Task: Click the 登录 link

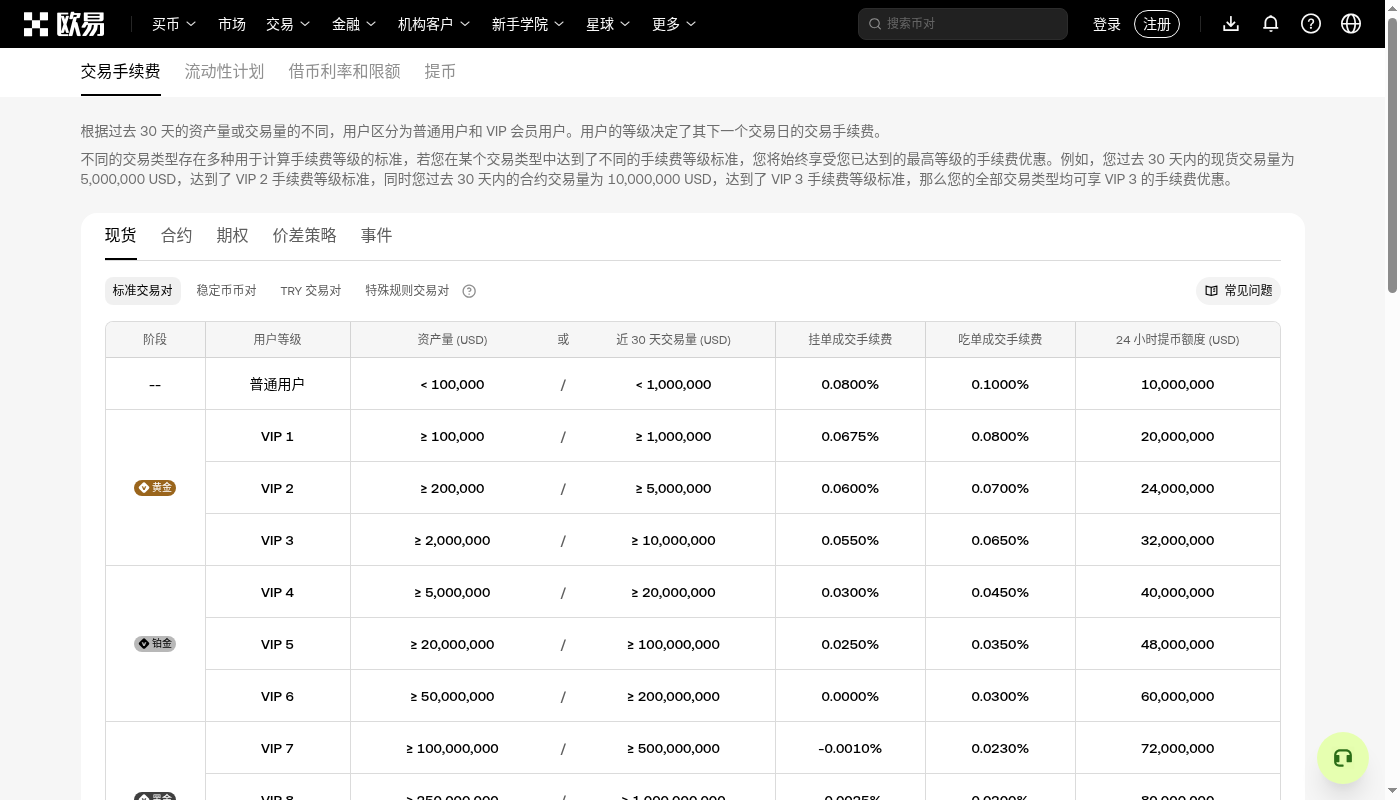Action: pos(1107,24)
